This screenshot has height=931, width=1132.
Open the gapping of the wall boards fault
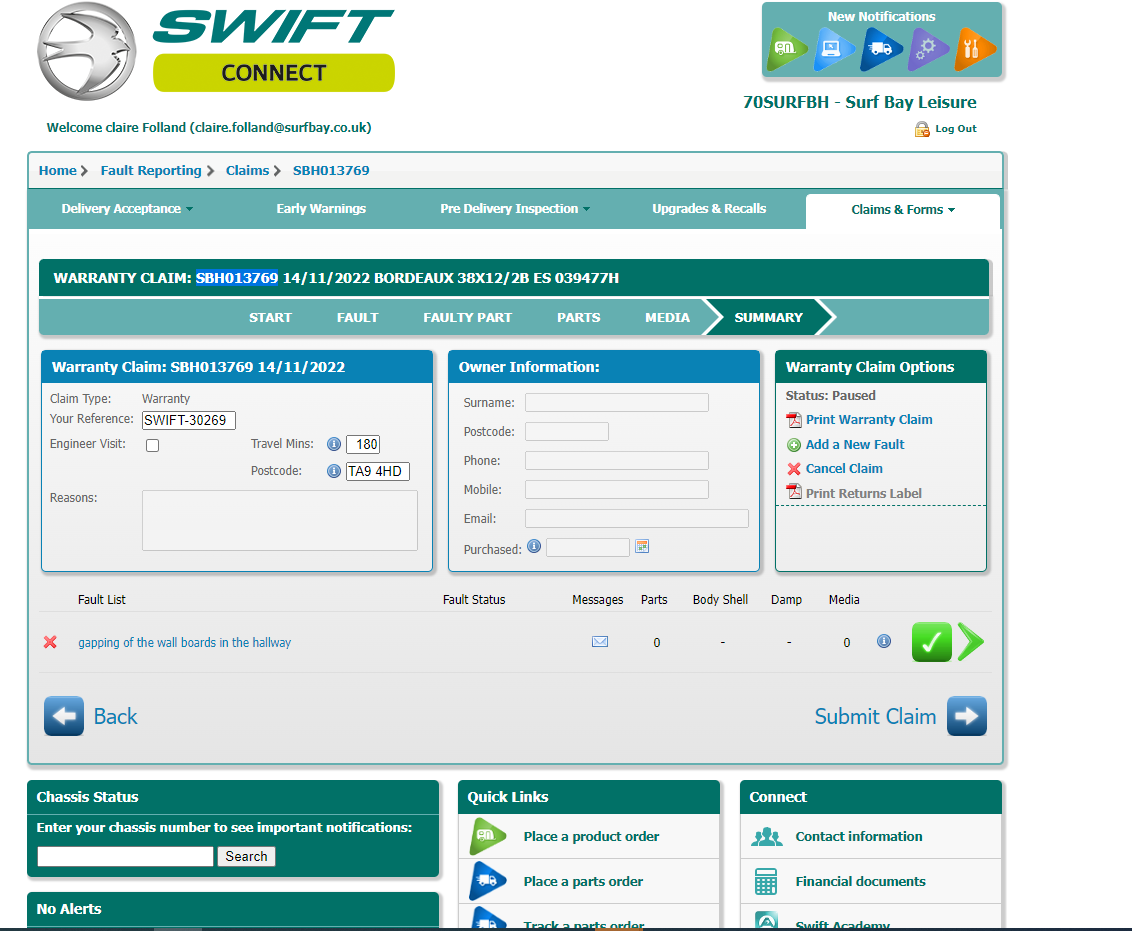pyautogui.click(x=185, y=642)
